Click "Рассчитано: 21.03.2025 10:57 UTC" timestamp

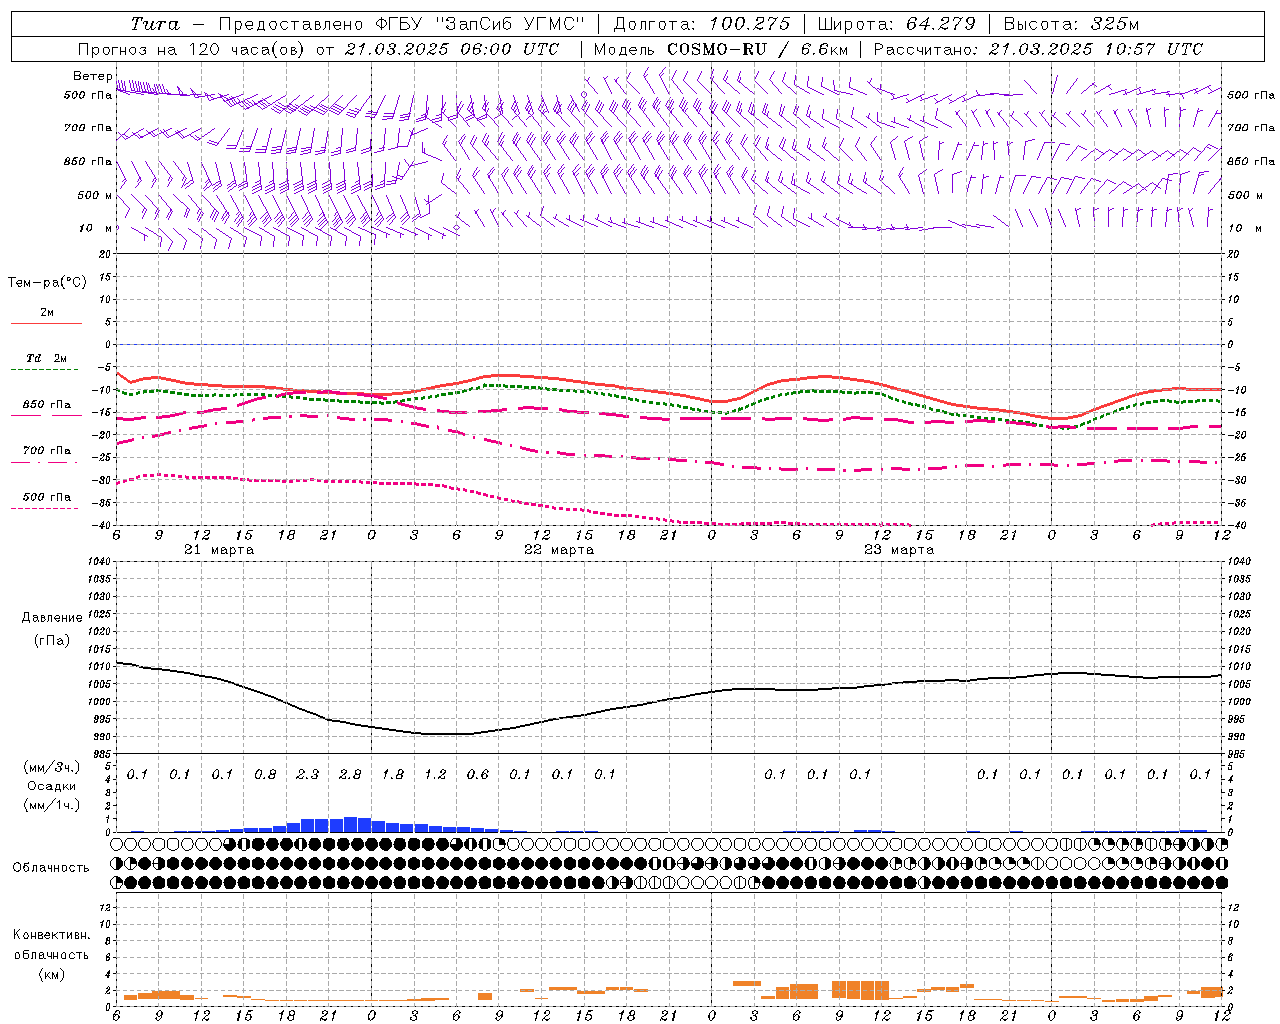pyautogui.click(x=1038, y=49)
